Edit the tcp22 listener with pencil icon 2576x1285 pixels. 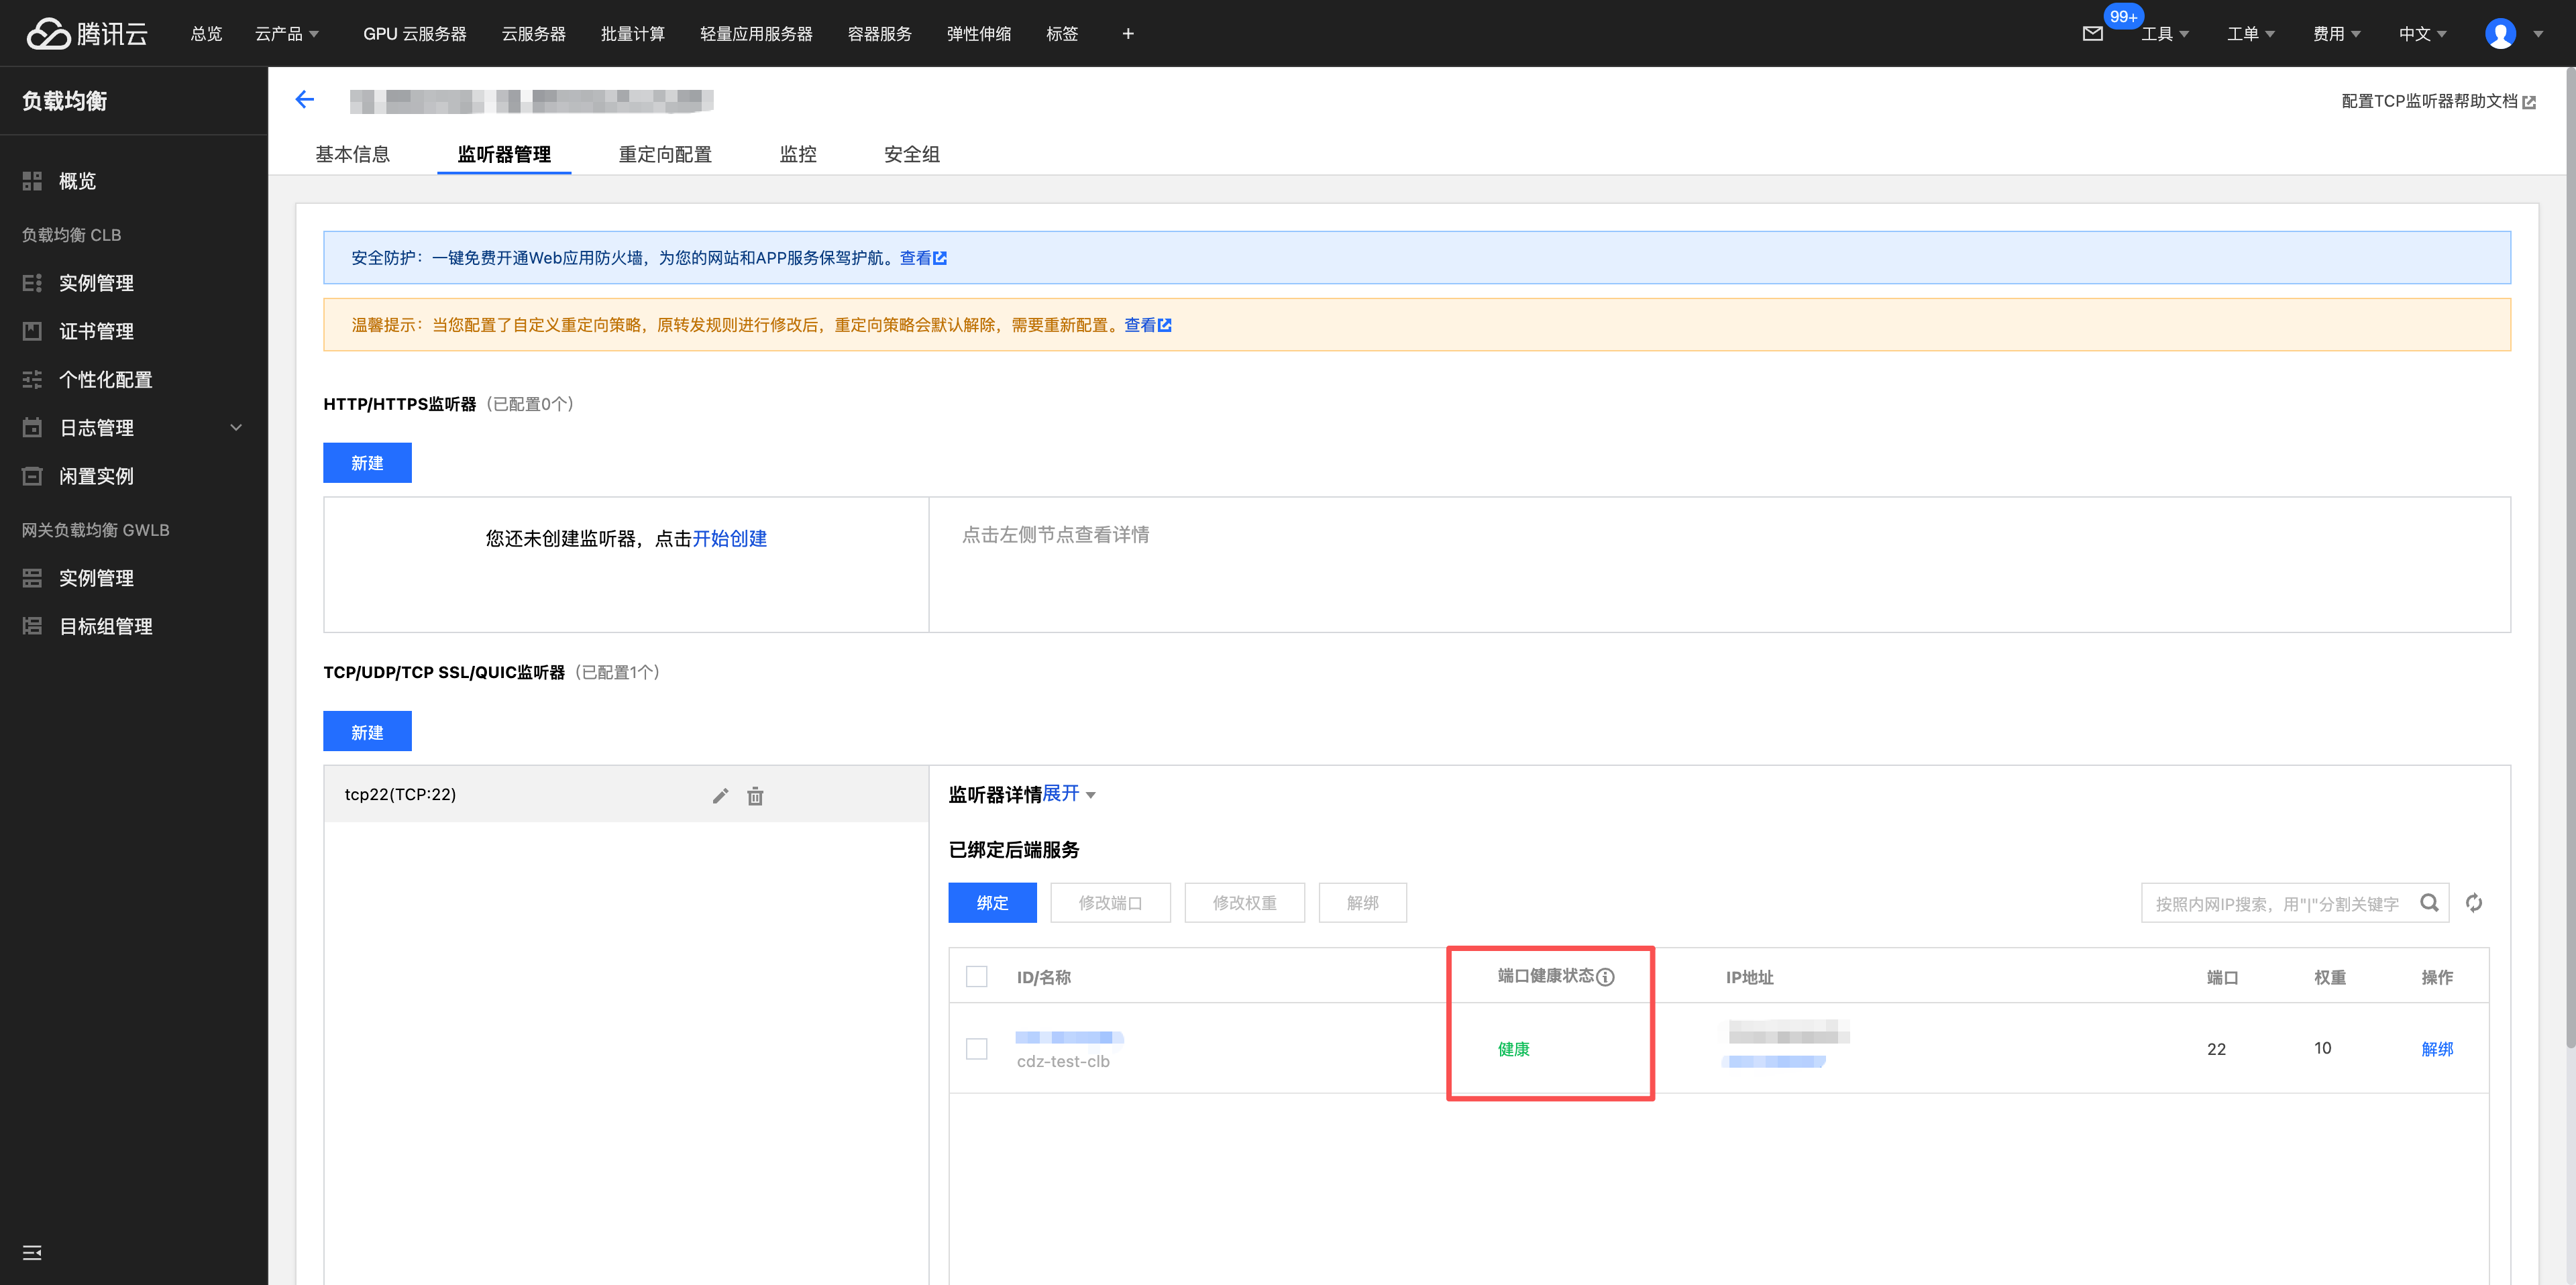point(720,796)
